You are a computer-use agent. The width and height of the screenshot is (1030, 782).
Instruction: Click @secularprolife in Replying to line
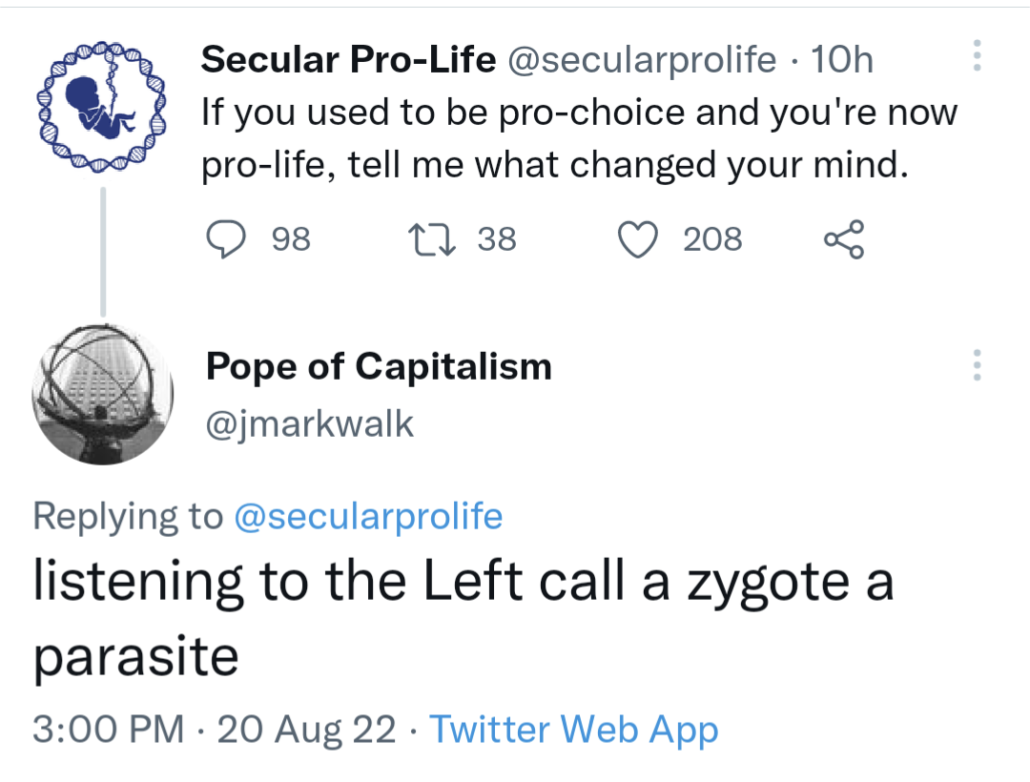click(x=367, y=516)
